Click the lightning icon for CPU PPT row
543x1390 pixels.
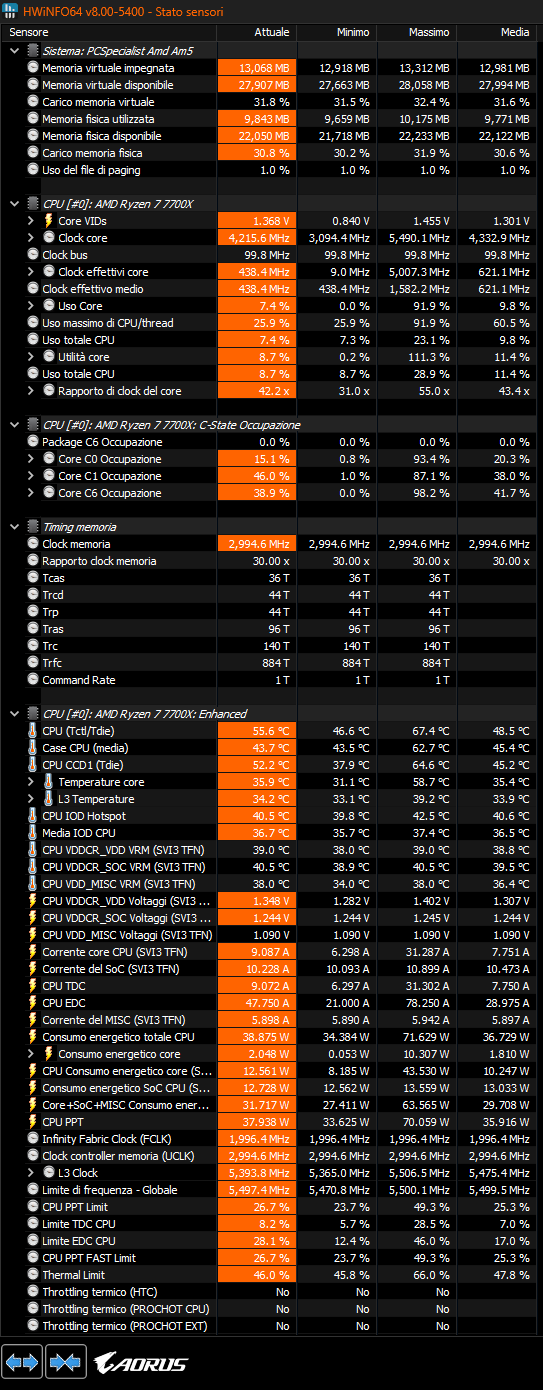tap(33, 1122)
